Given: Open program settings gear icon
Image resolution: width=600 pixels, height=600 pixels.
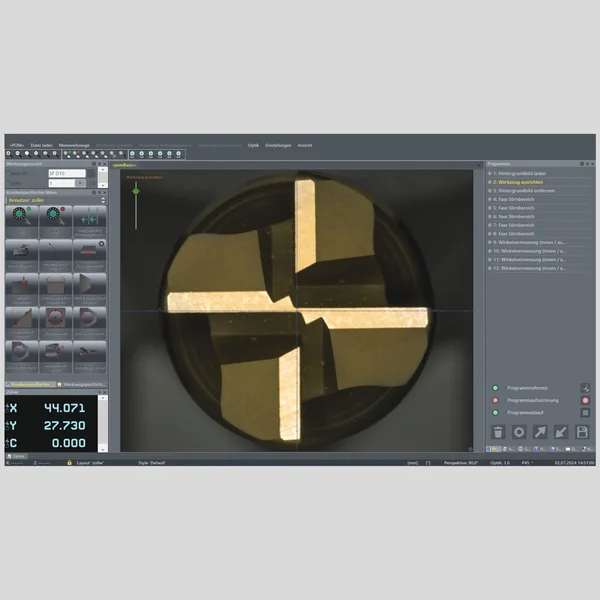Looking at the screenshot, I should 519,432.
